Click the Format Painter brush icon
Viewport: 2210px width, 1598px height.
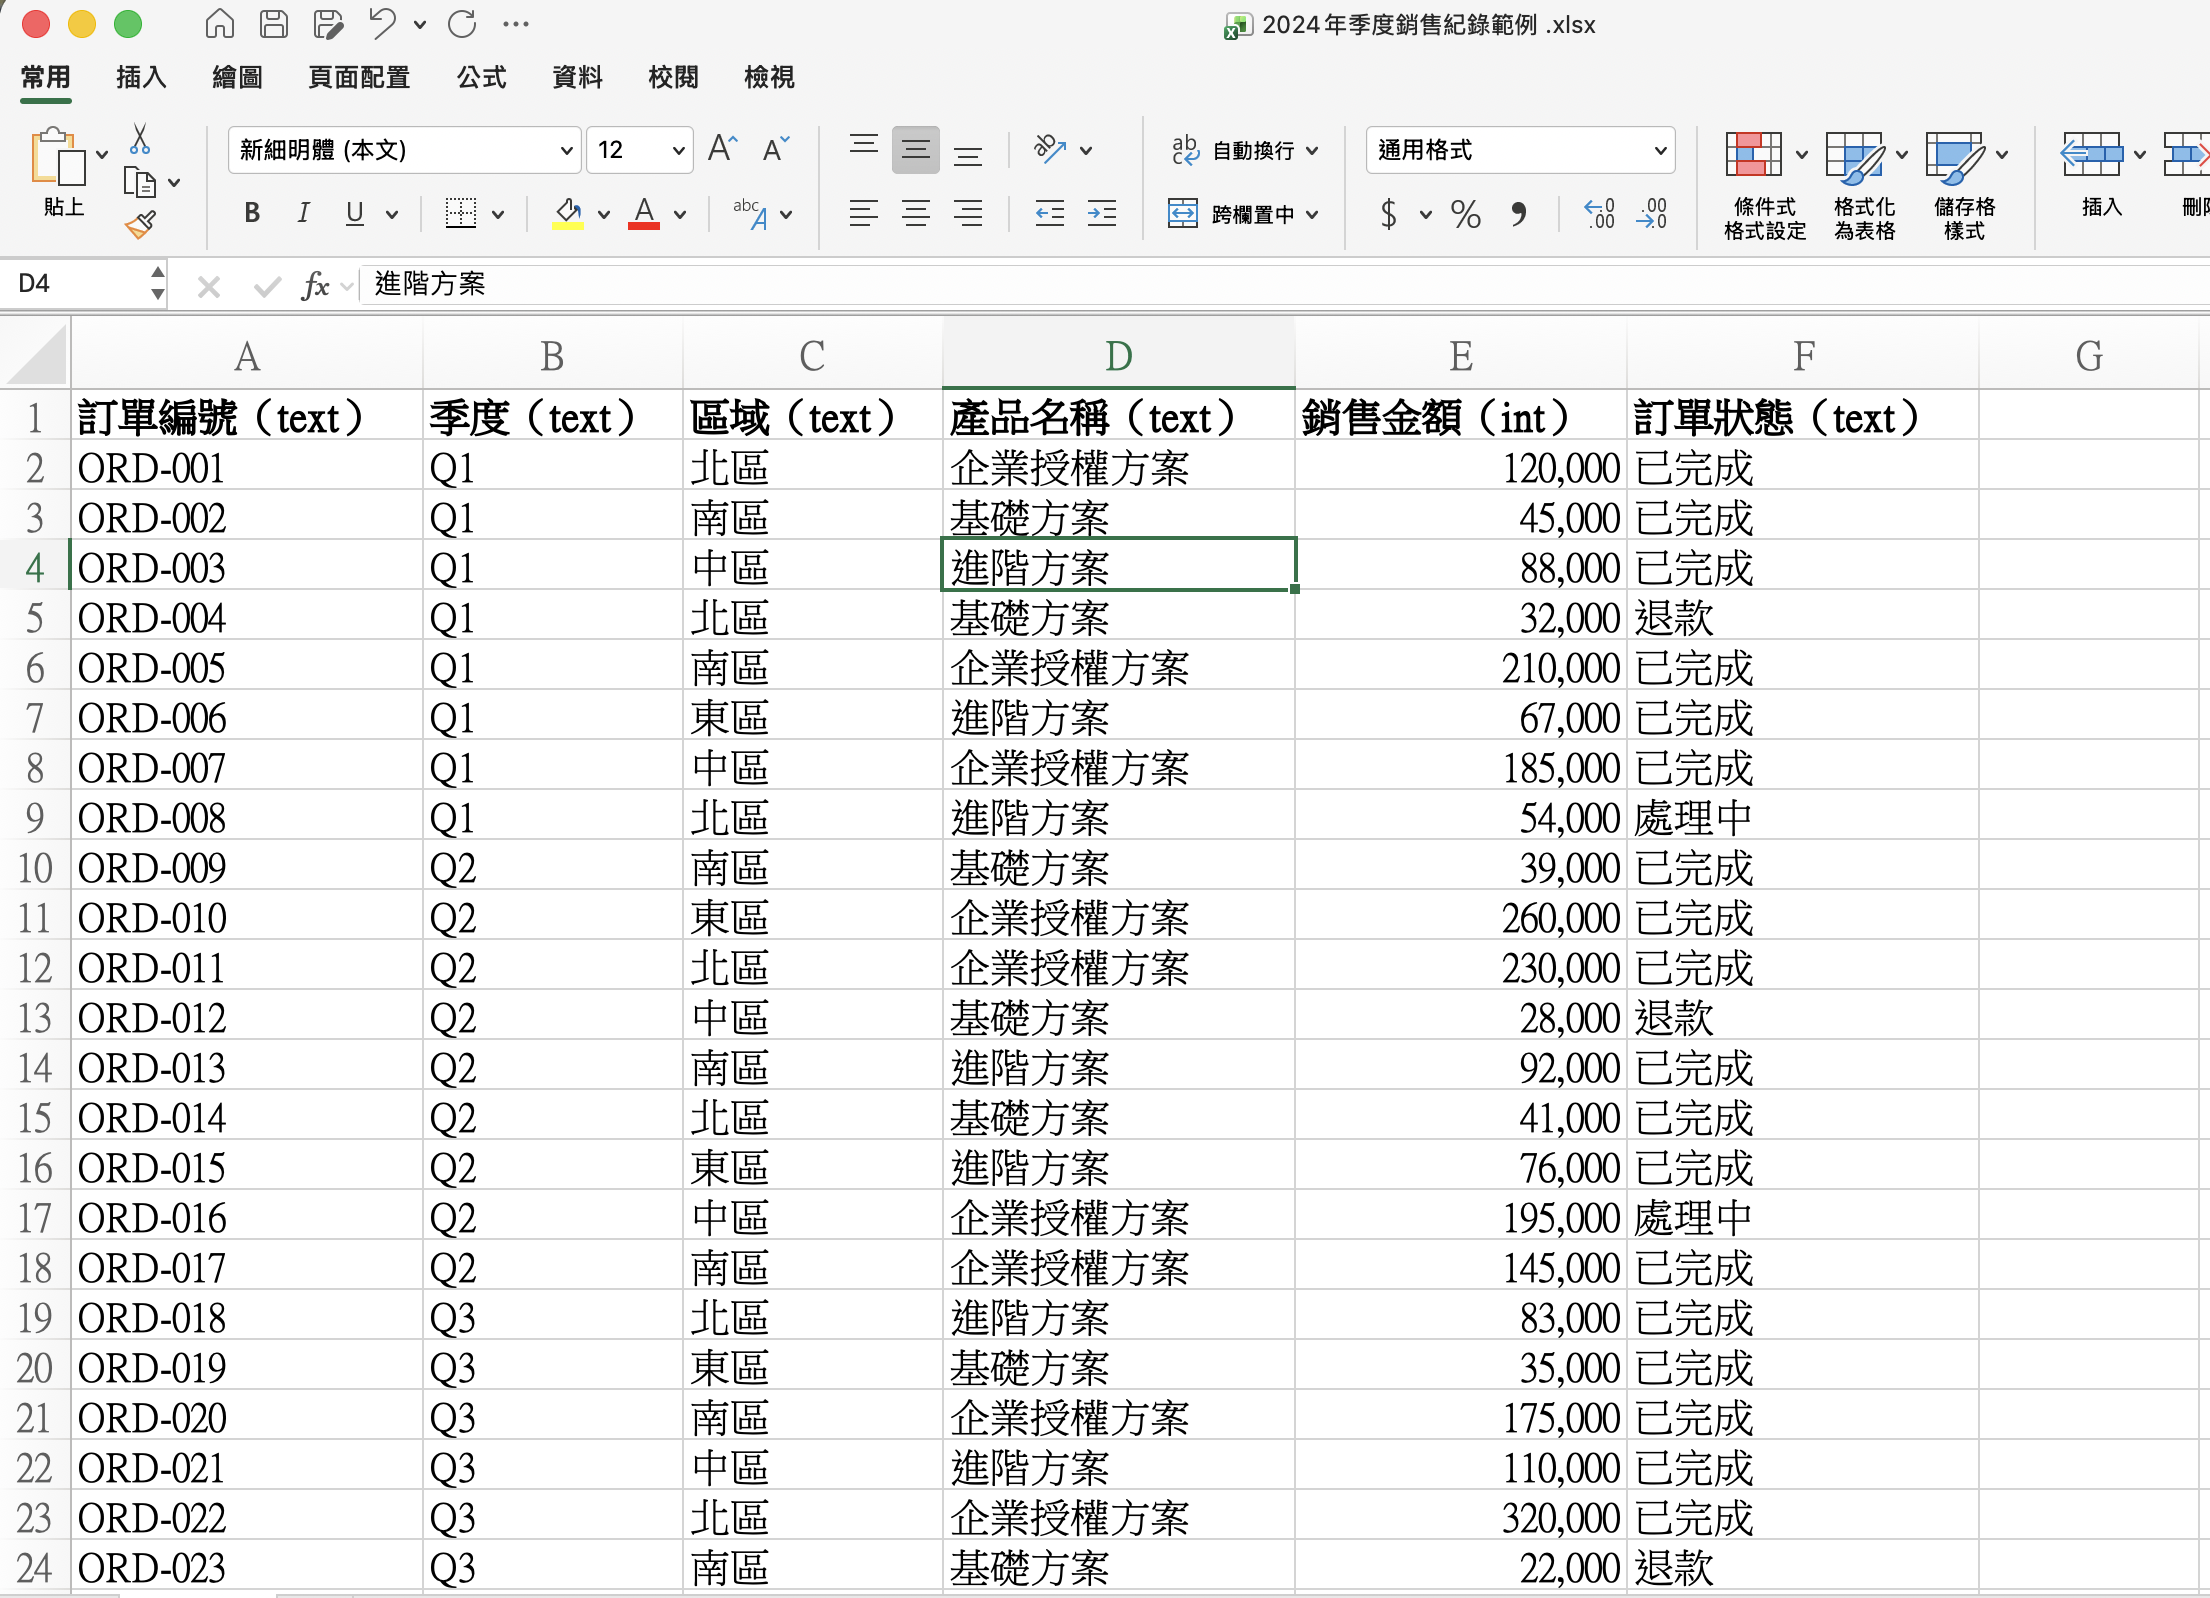[140, 225]
